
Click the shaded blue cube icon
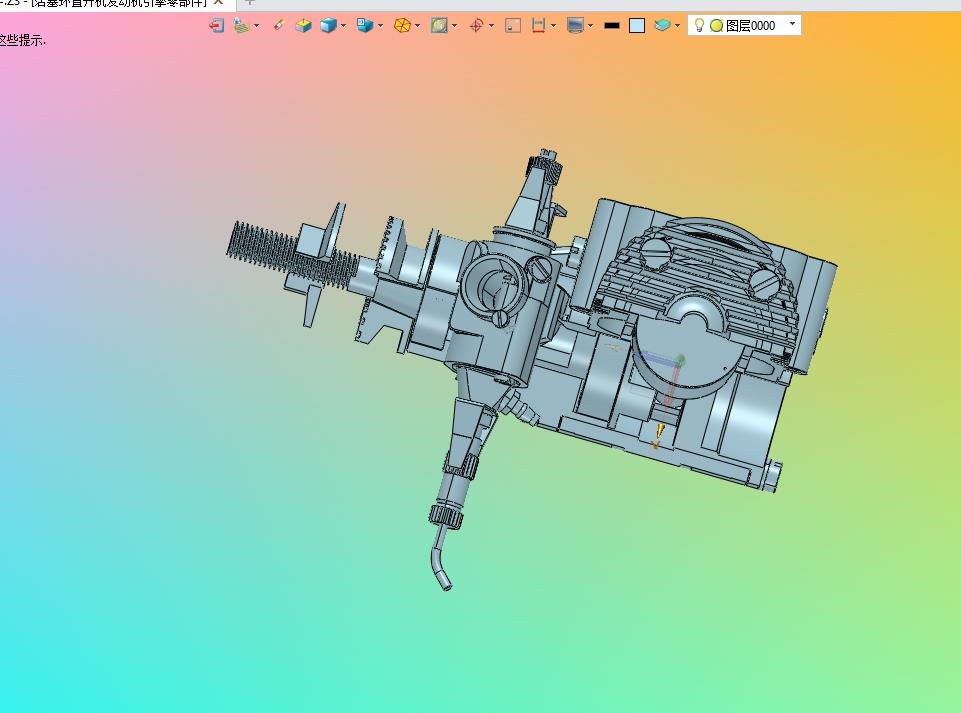329,26
